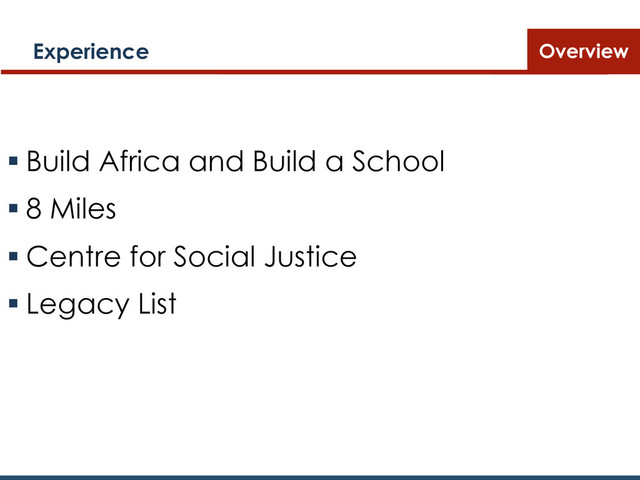
Task: Click the word Social in third bullet
Action: (x=214, y=256)
